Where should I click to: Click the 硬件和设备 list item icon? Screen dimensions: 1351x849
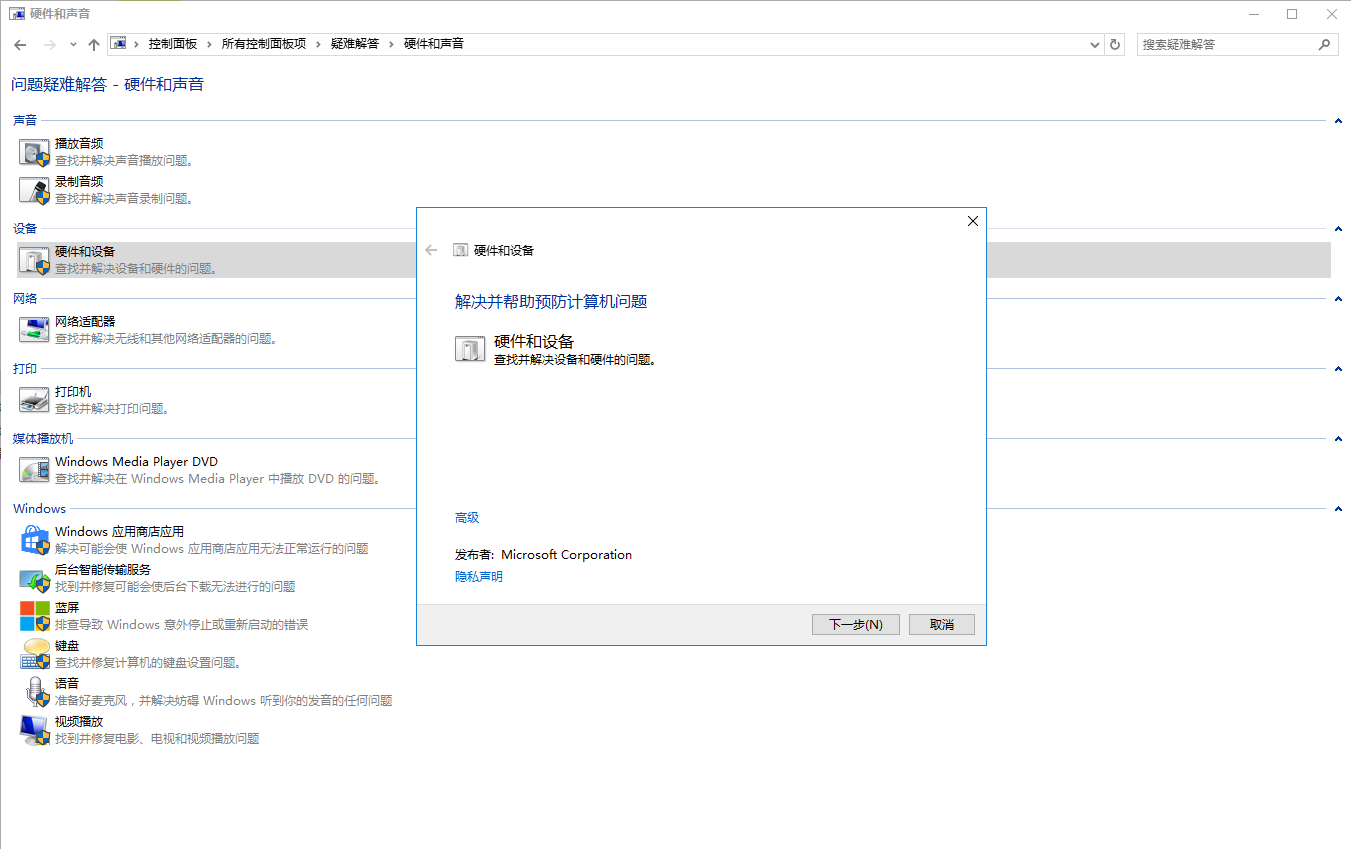pyautogui.click(x=34, y=260)
